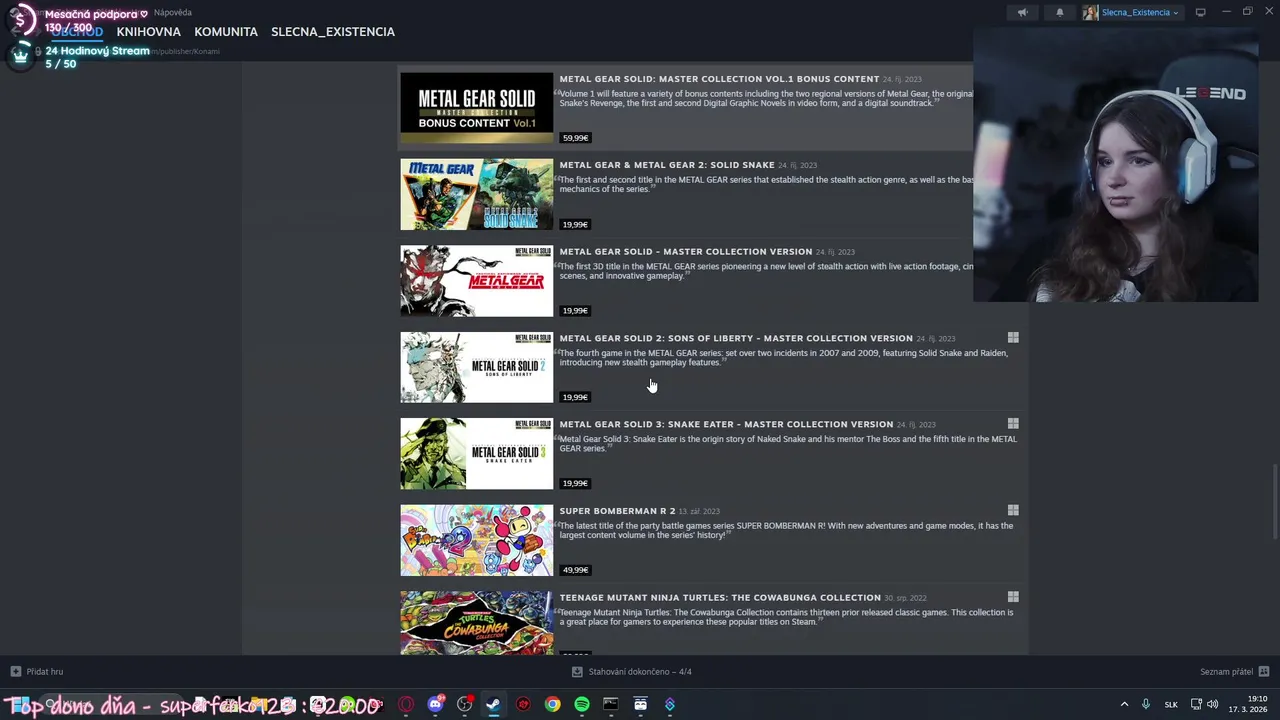The height and width of the screenshot is (720, 1280).
Task: Open the KOMUNITA tab
Action: pos(226,32)
